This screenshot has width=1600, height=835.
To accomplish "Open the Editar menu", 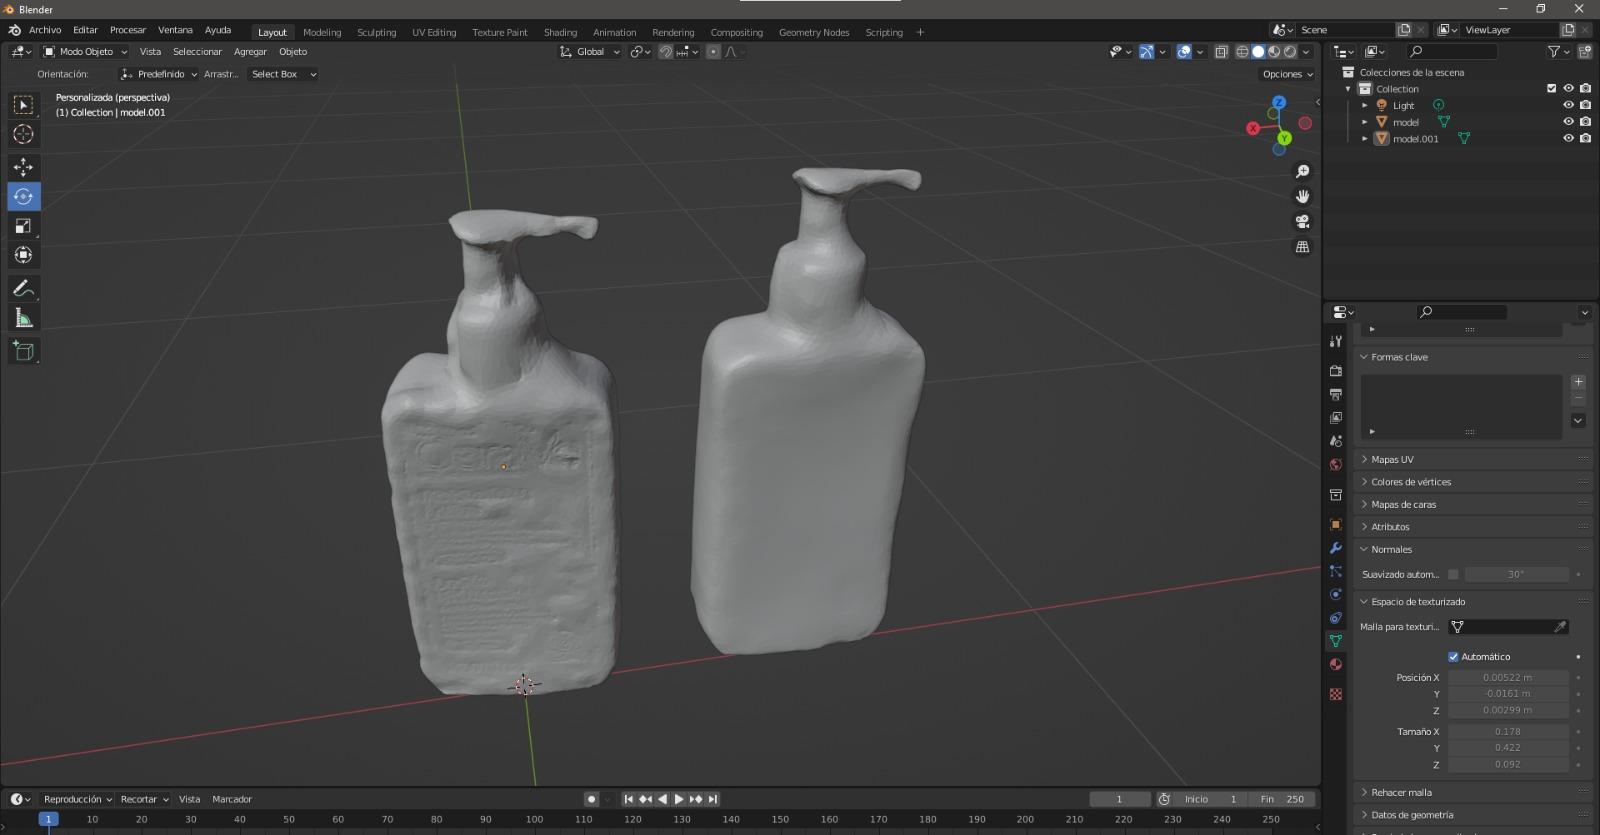I will pos(86,30).
